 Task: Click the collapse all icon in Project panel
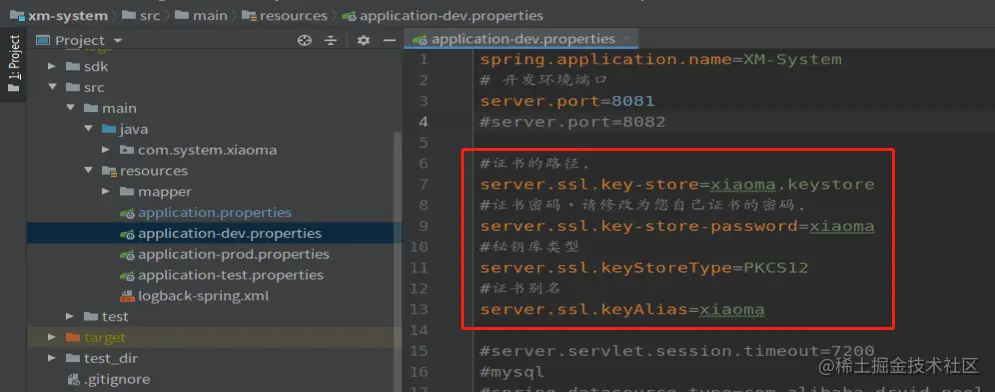331,41
